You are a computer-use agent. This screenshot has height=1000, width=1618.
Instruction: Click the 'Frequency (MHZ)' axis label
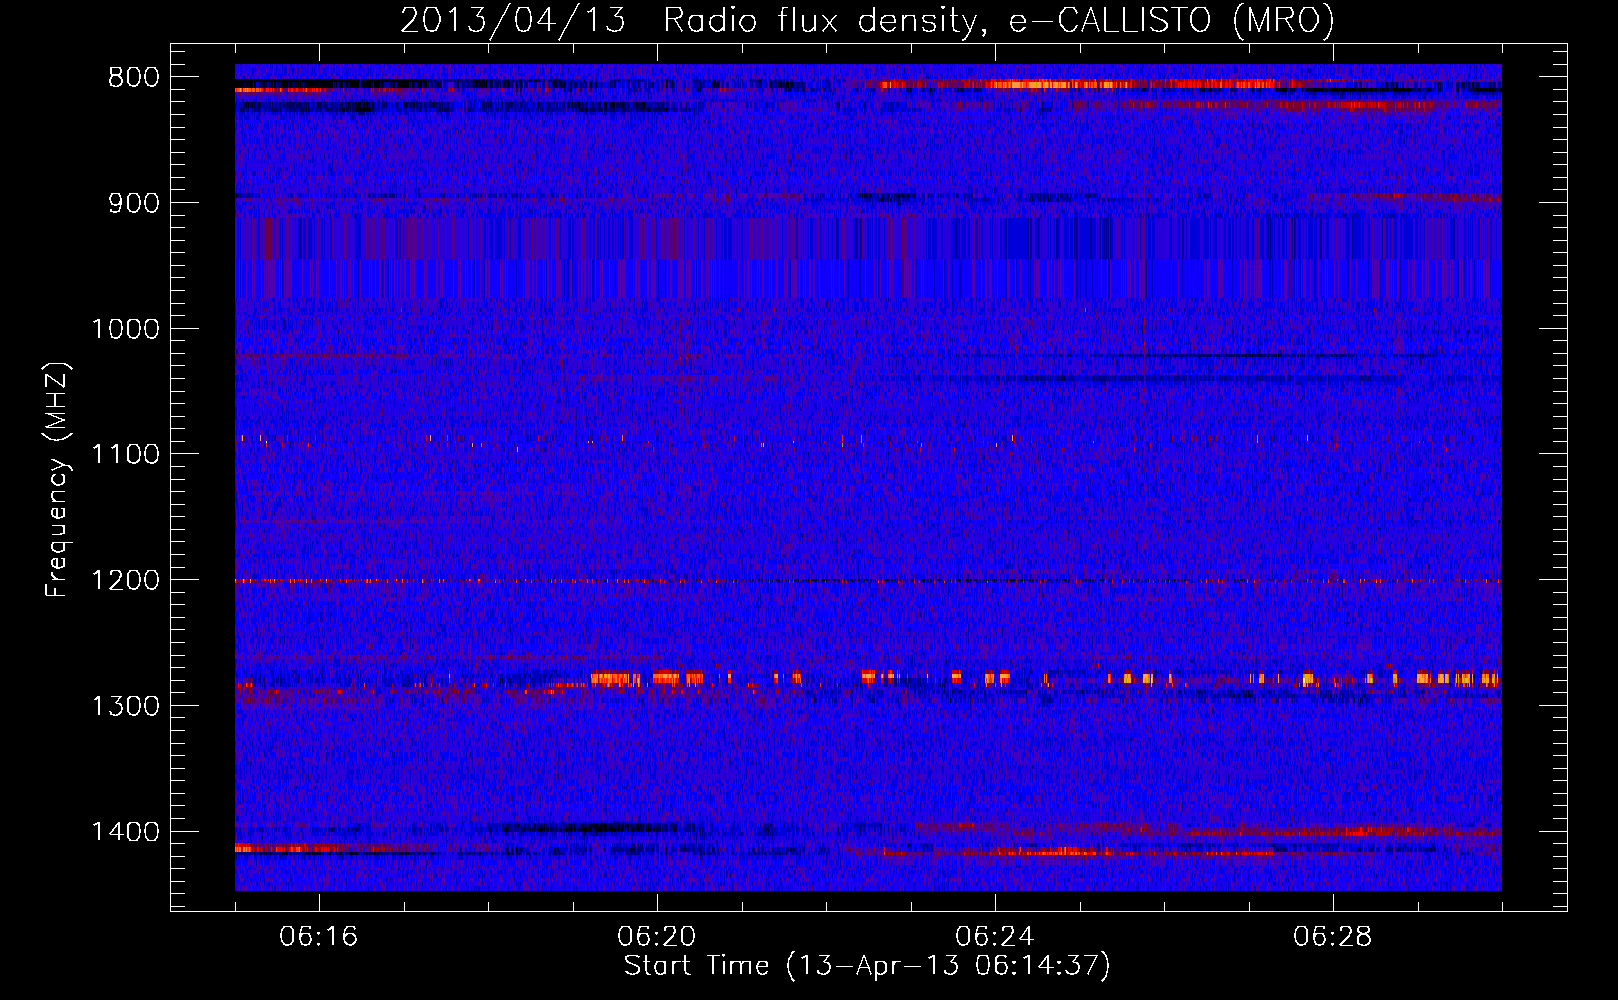[x=57, y=480]
